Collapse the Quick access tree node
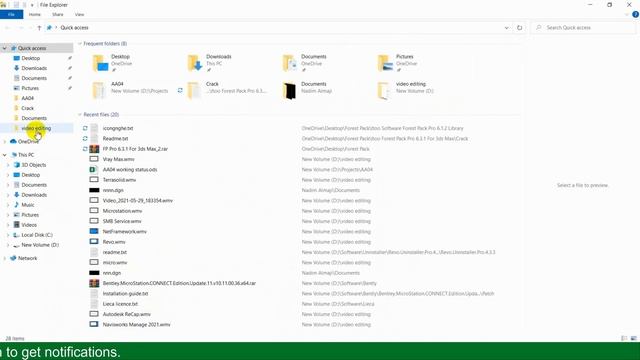The image size is (640, 360). point(4,48)
